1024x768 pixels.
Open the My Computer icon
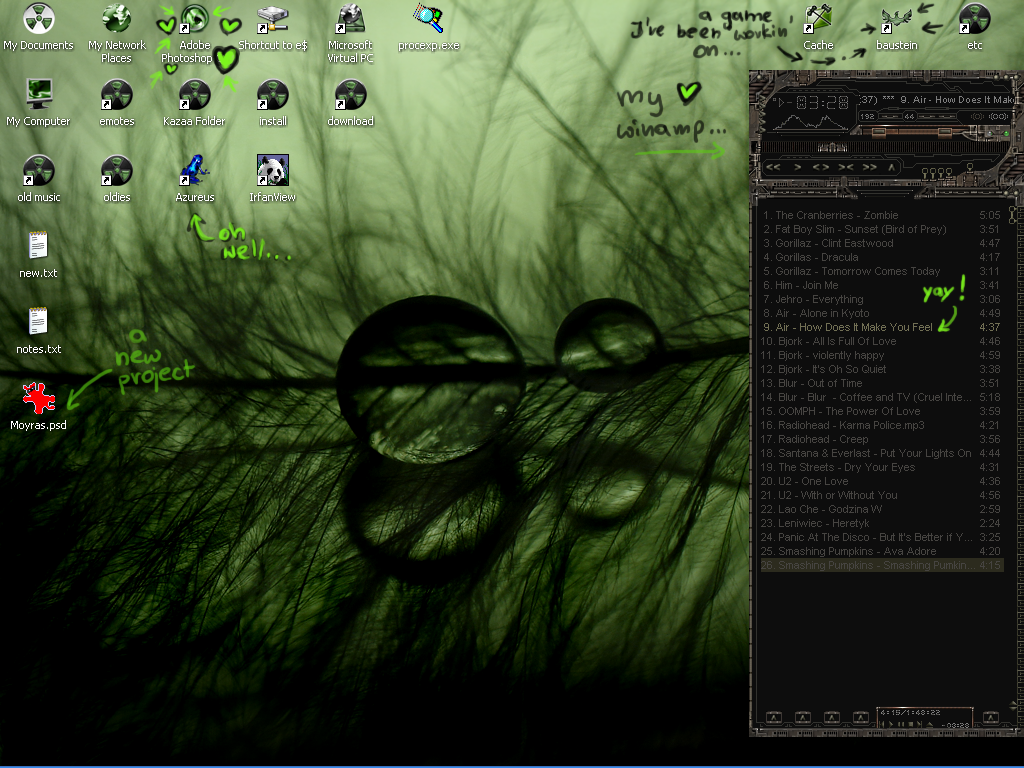[39, 103]
